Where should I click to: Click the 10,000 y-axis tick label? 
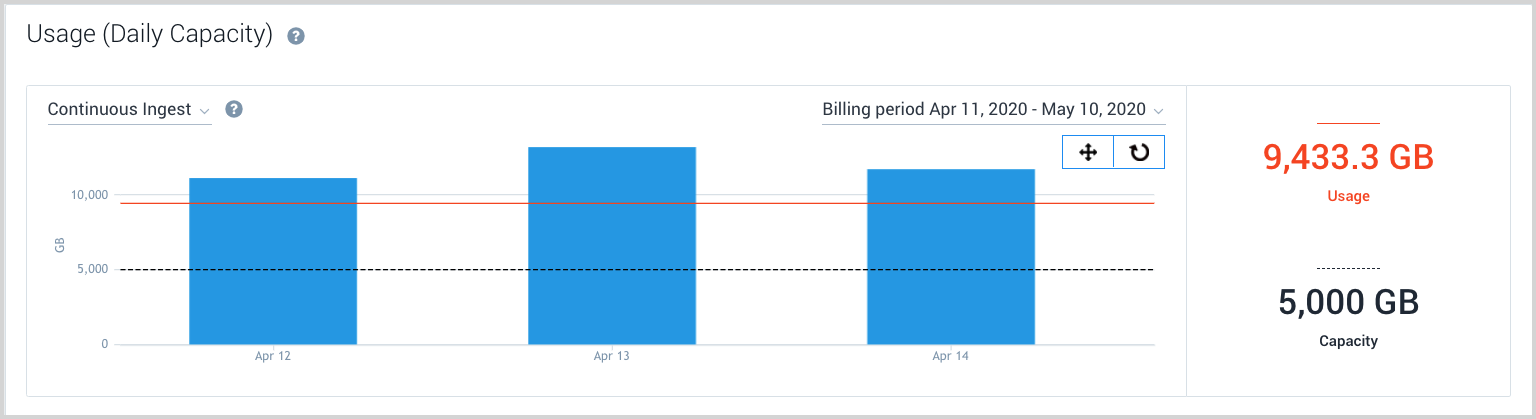click(89, 195)
